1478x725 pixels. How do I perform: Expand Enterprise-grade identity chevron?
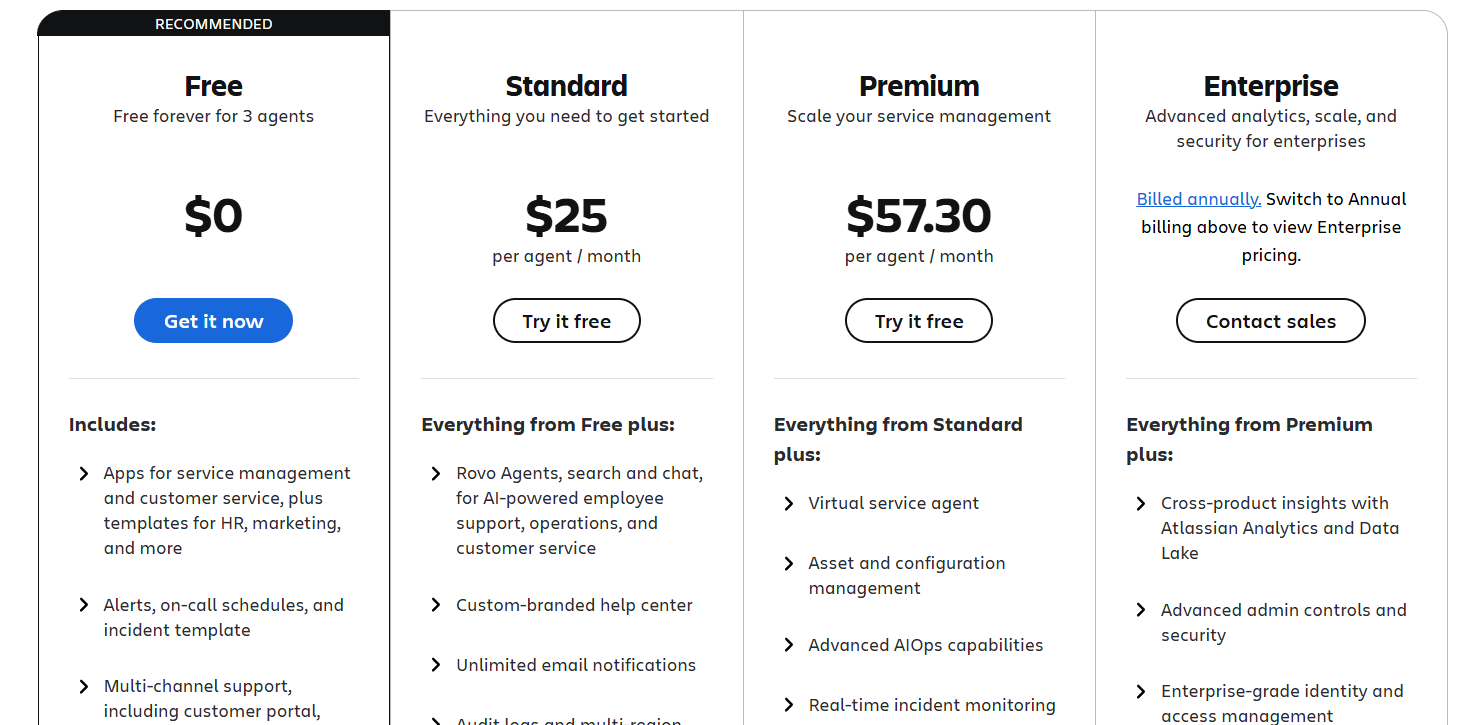[1141, 692]
